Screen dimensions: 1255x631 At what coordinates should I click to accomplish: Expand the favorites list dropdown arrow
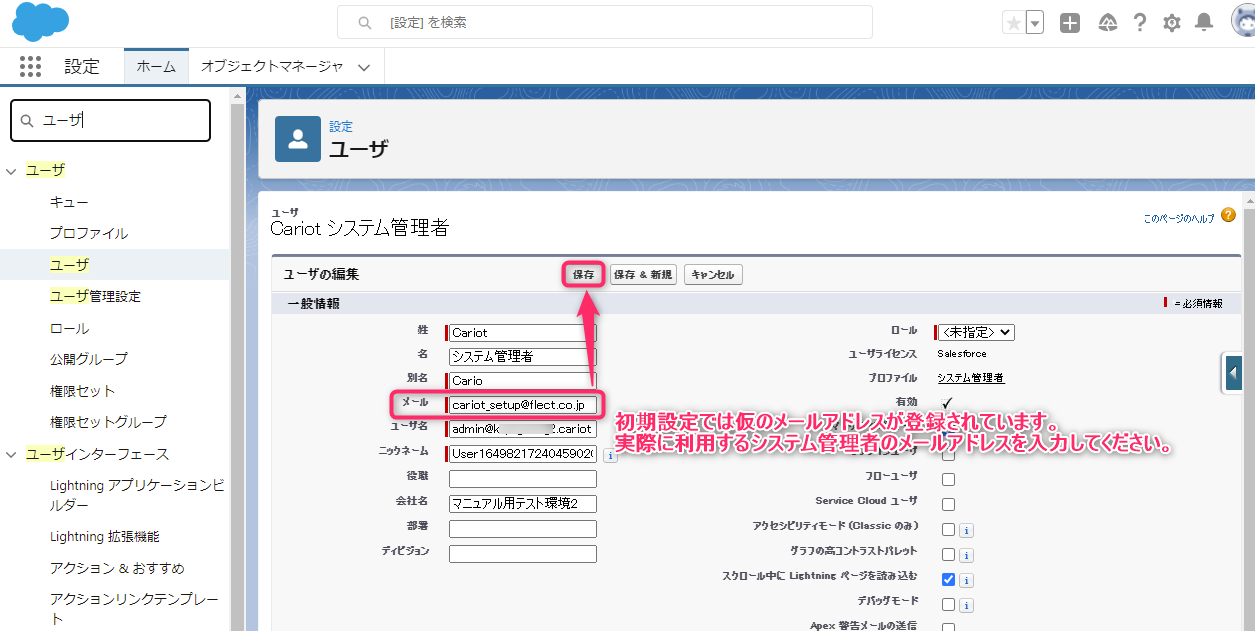tap(1035, 23)
